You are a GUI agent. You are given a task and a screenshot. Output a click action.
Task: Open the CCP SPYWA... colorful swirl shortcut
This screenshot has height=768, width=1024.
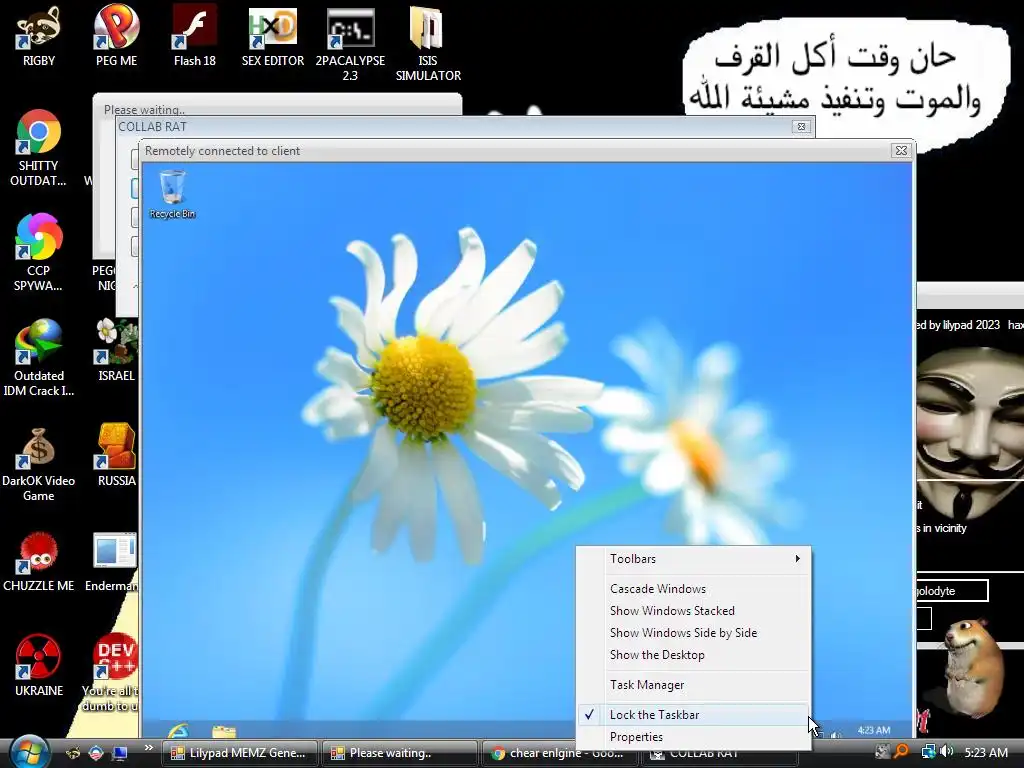click(x=39, y=252)
